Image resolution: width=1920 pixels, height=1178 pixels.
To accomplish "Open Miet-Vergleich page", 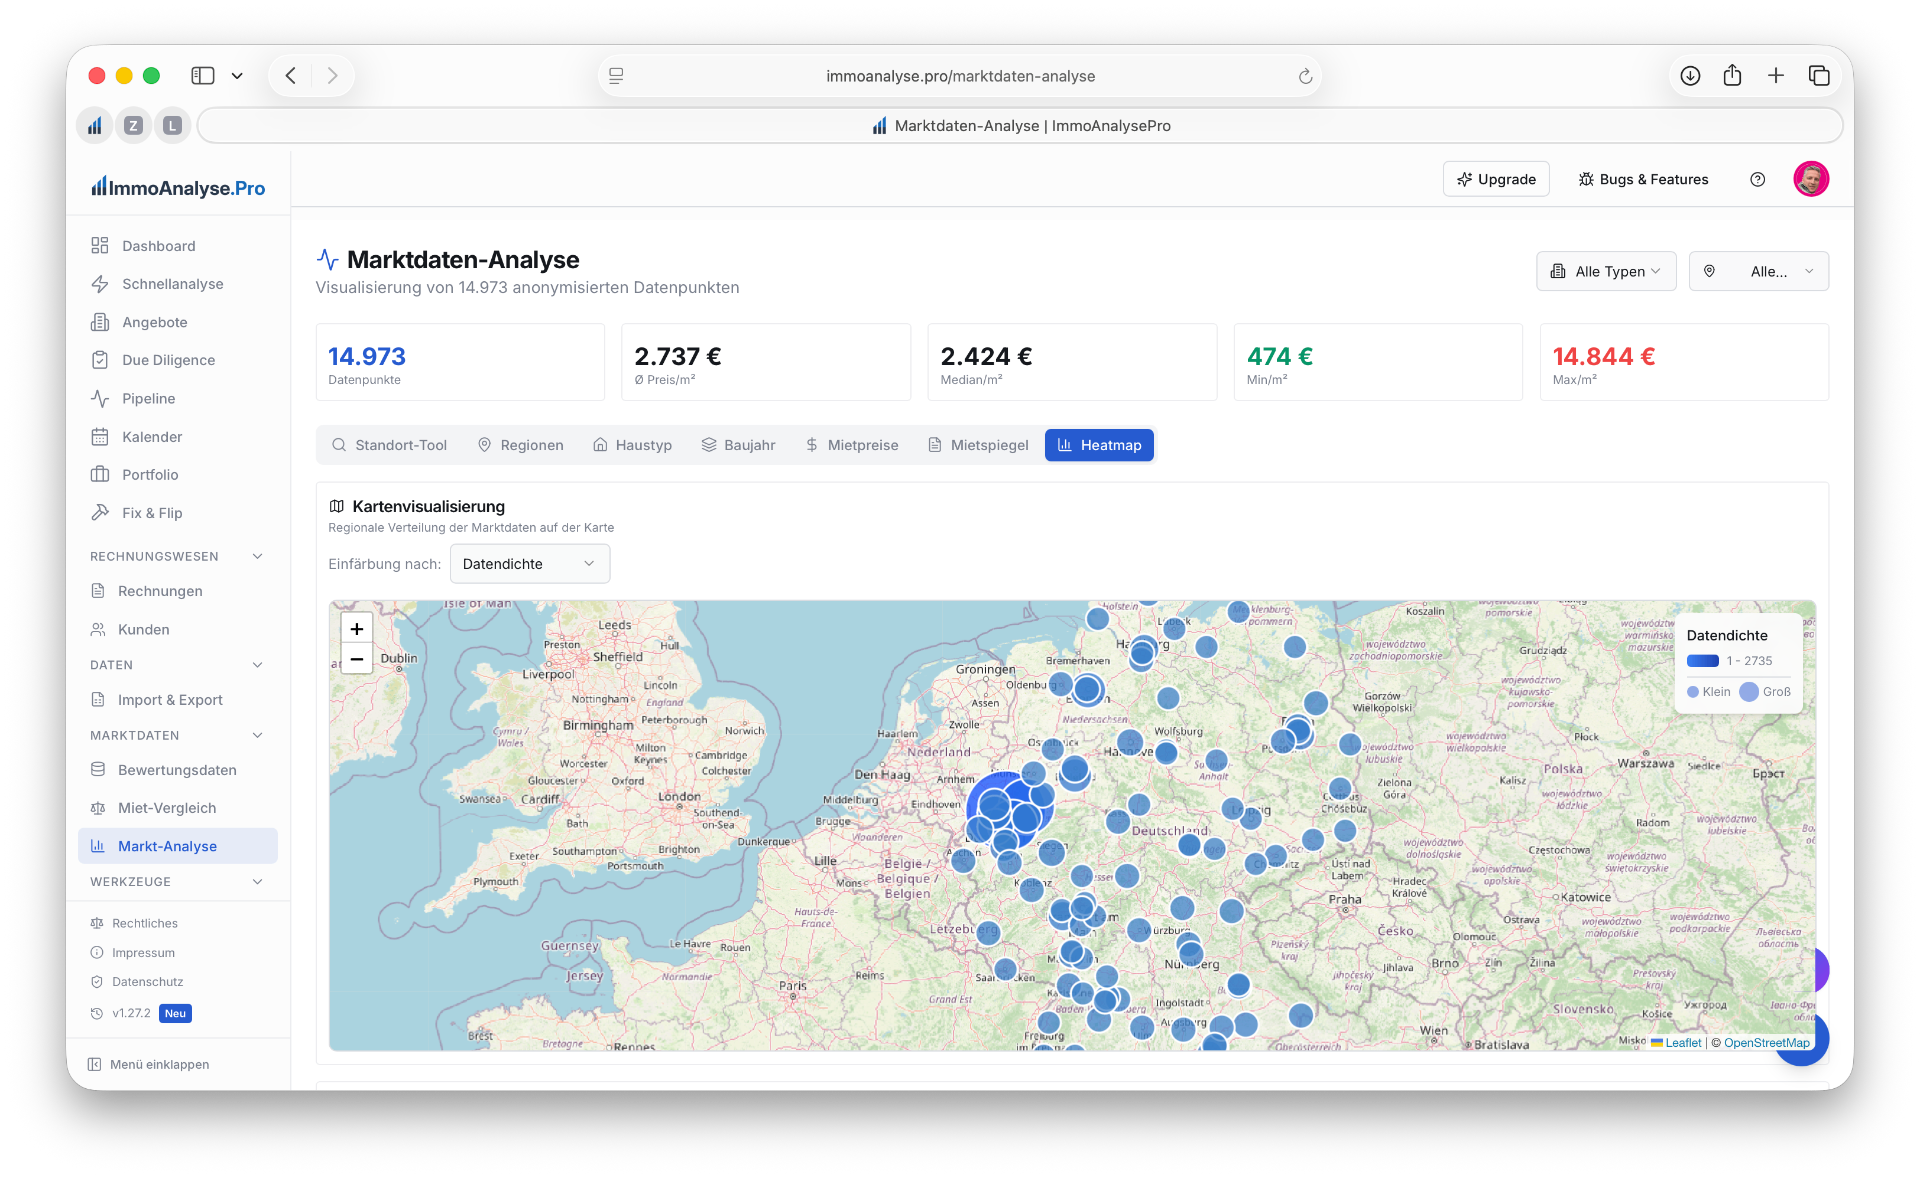I will (178, 808).
